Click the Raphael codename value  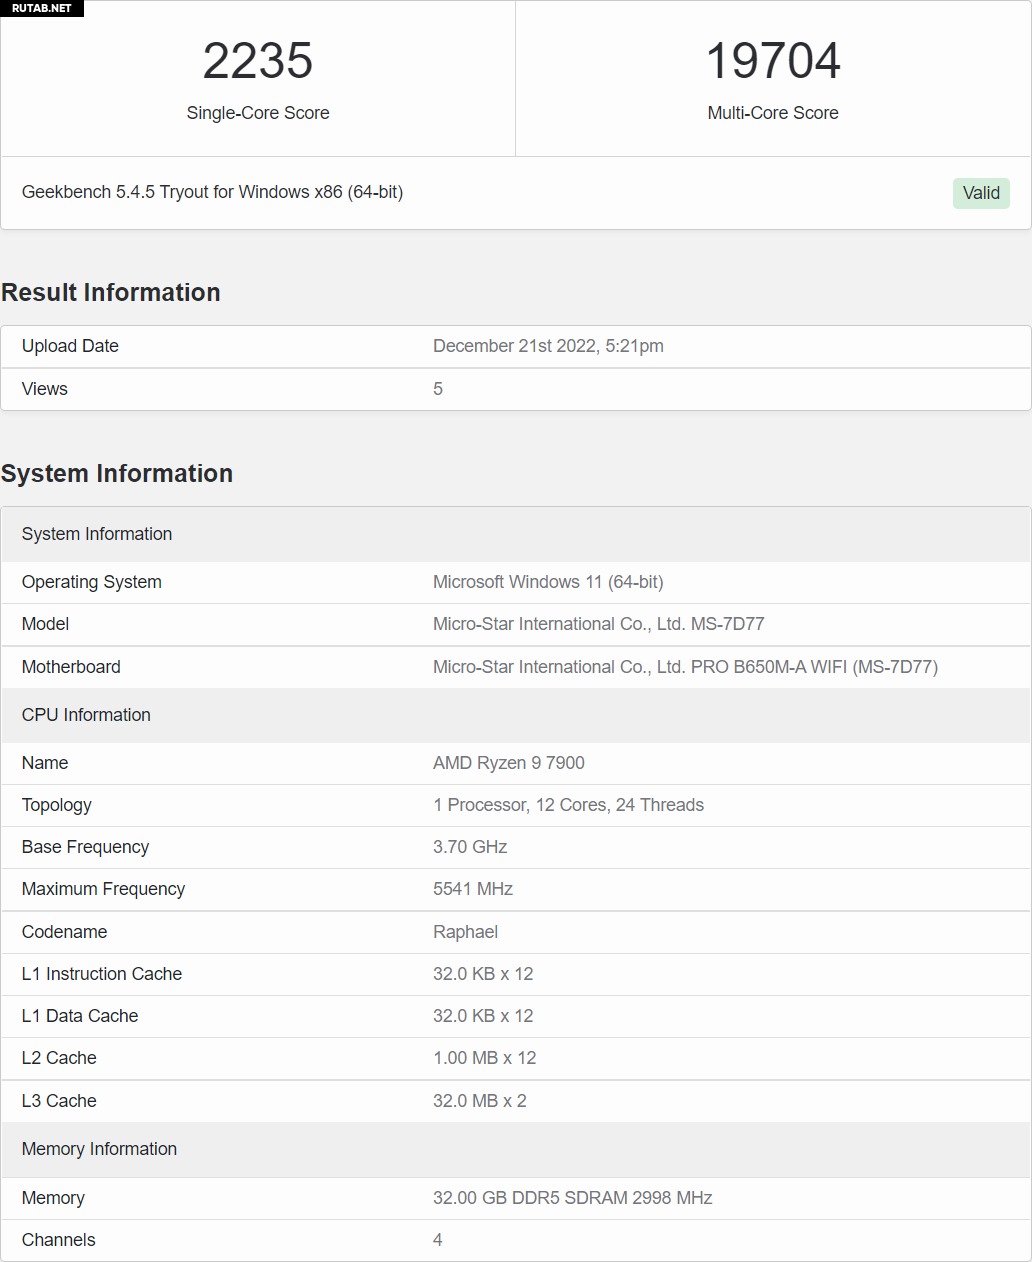465,932
